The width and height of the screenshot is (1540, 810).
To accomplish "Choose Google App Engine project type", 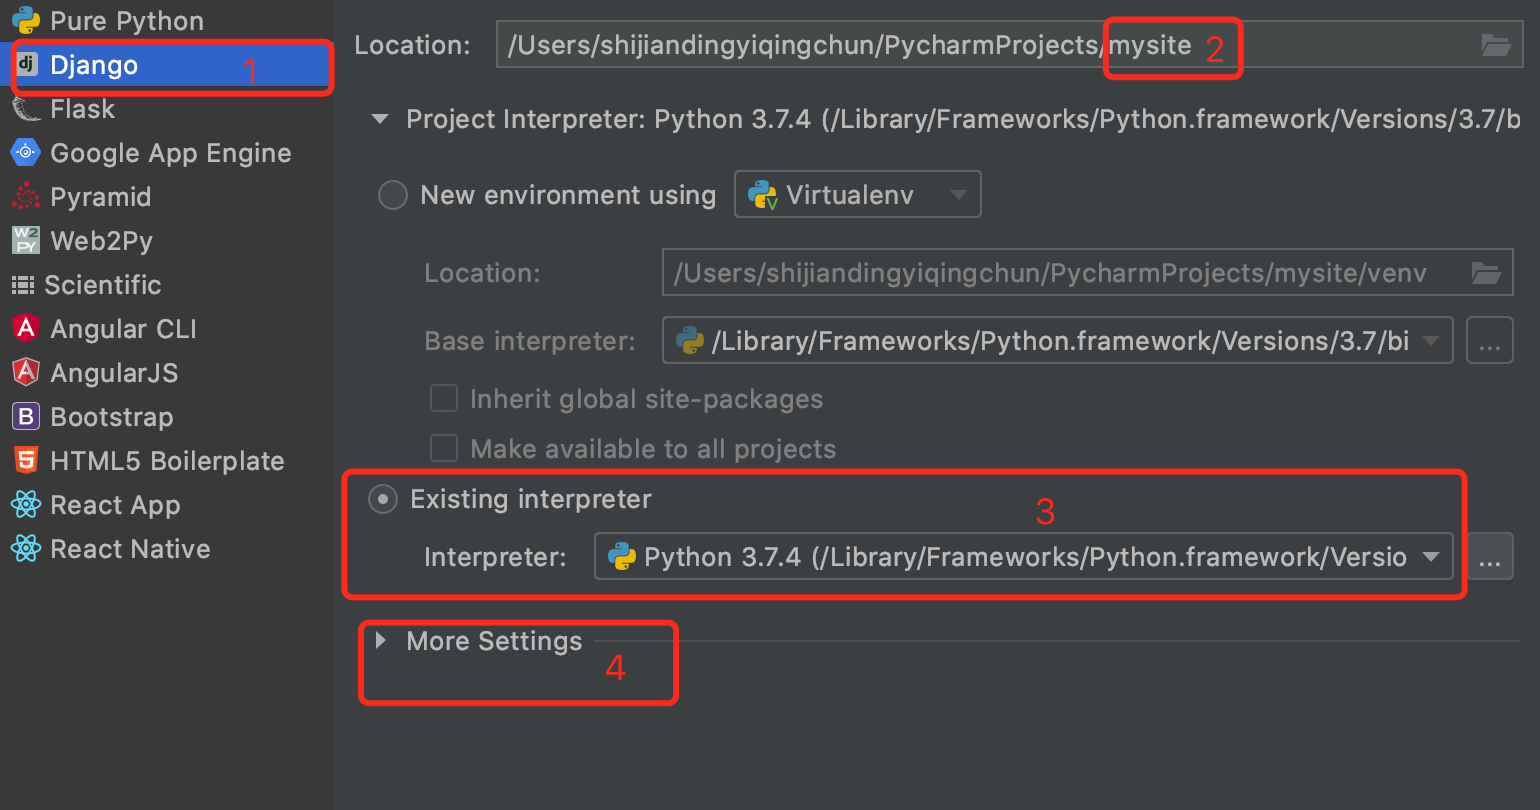I will [171, 153].
